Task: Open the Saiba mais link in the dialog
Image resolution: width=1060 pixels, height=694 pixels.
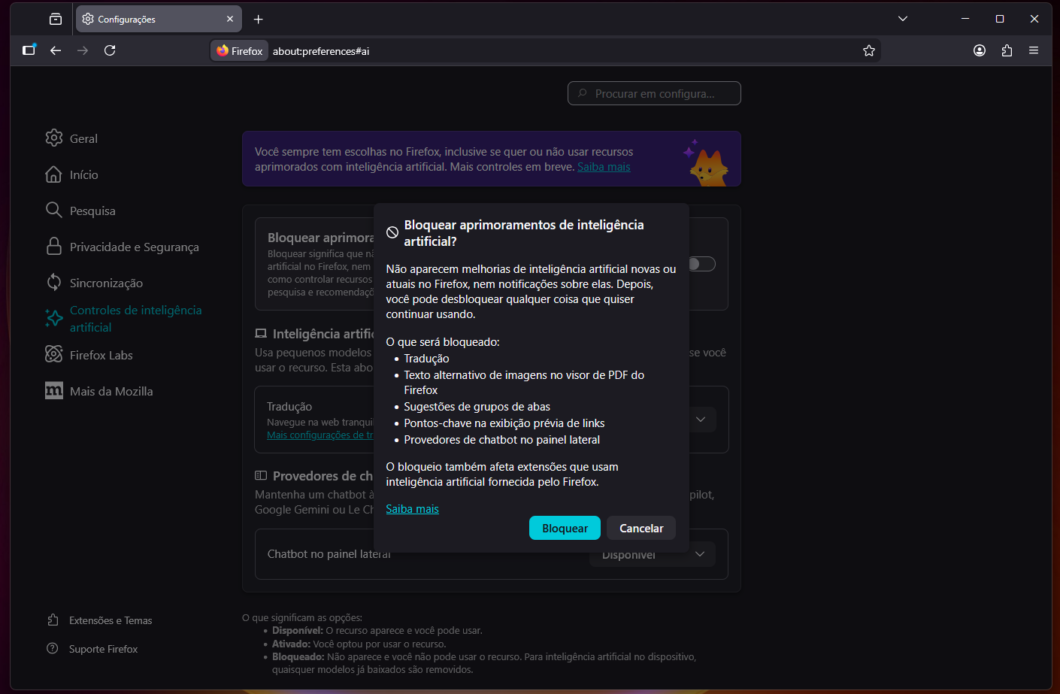Action: 412,508
